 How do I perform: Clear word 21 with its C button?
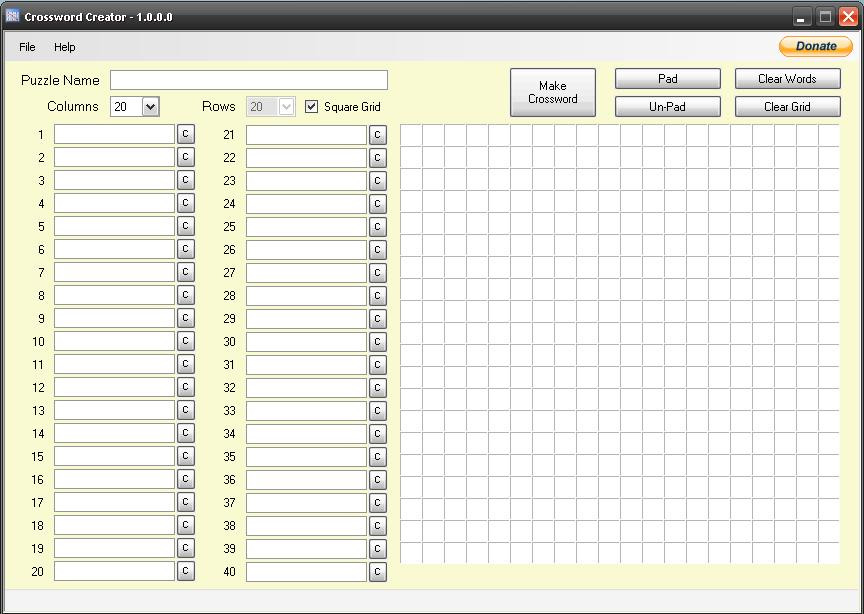(377, 134)
